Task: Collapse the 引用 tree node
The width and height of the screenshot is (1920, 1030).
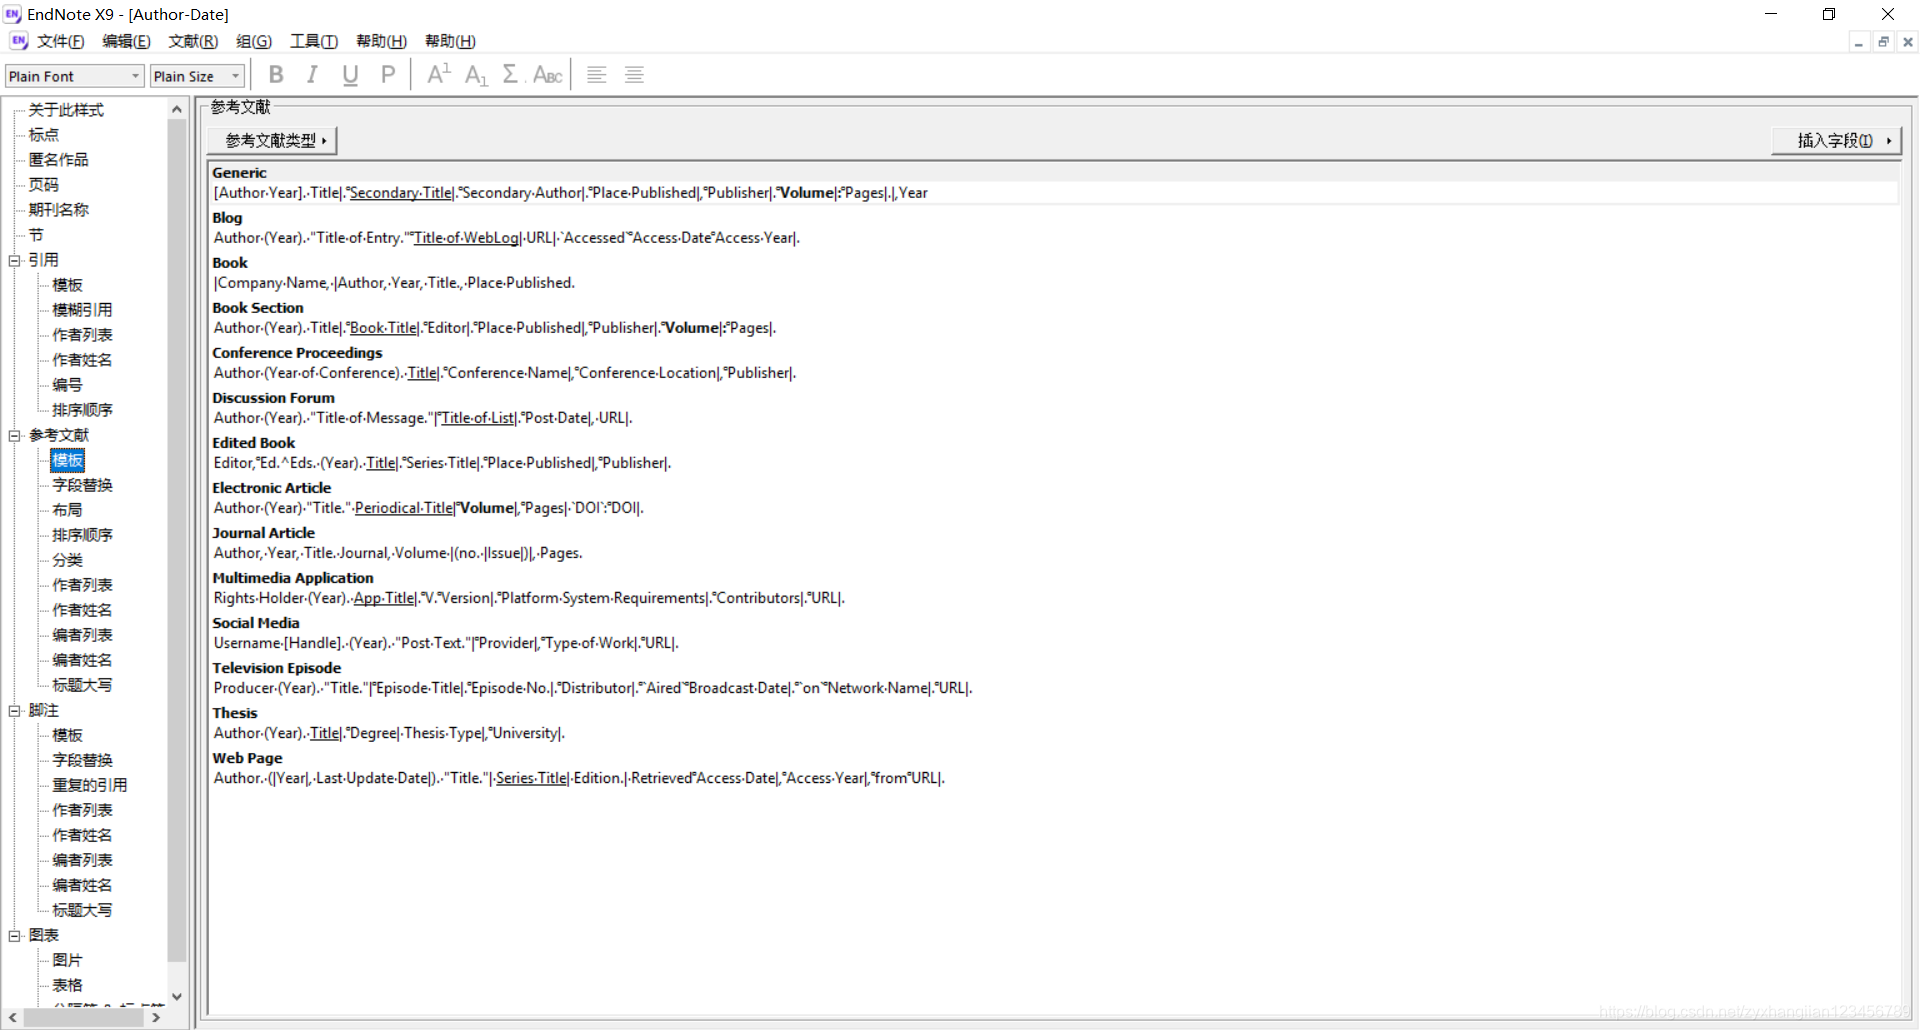Action: click(x=15, y=260)
